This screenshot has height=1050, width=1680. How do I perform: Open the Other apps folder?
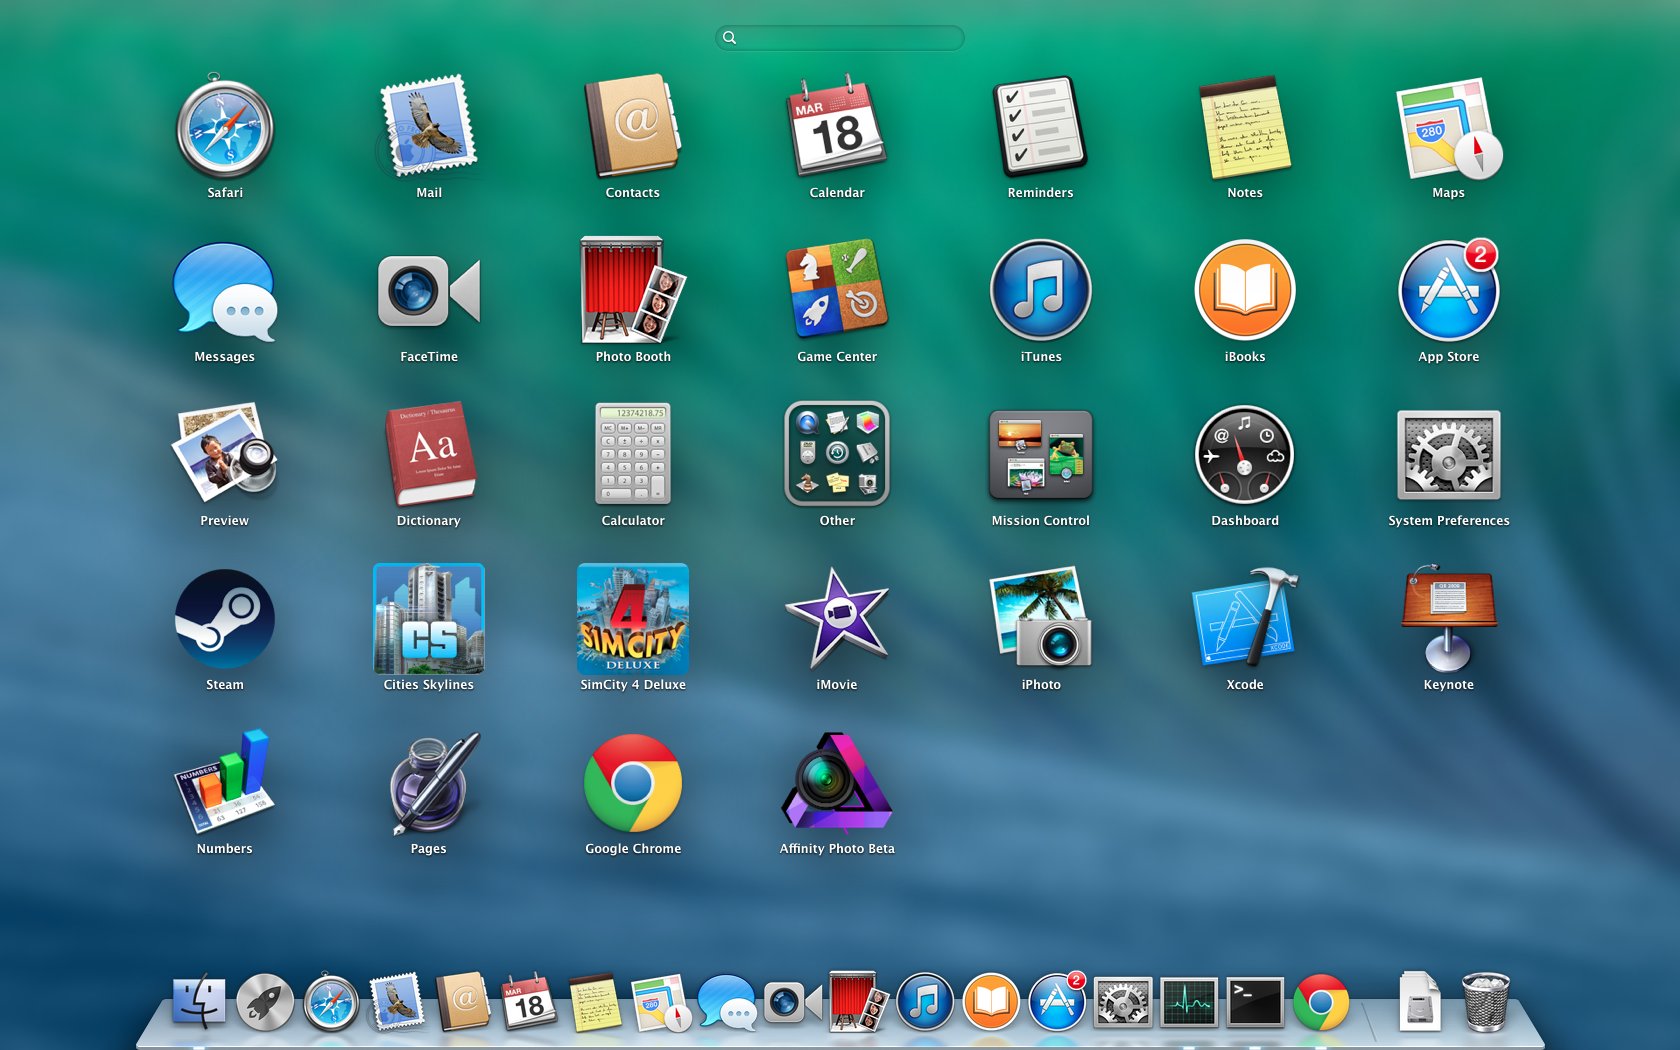[x=837, y=454]
